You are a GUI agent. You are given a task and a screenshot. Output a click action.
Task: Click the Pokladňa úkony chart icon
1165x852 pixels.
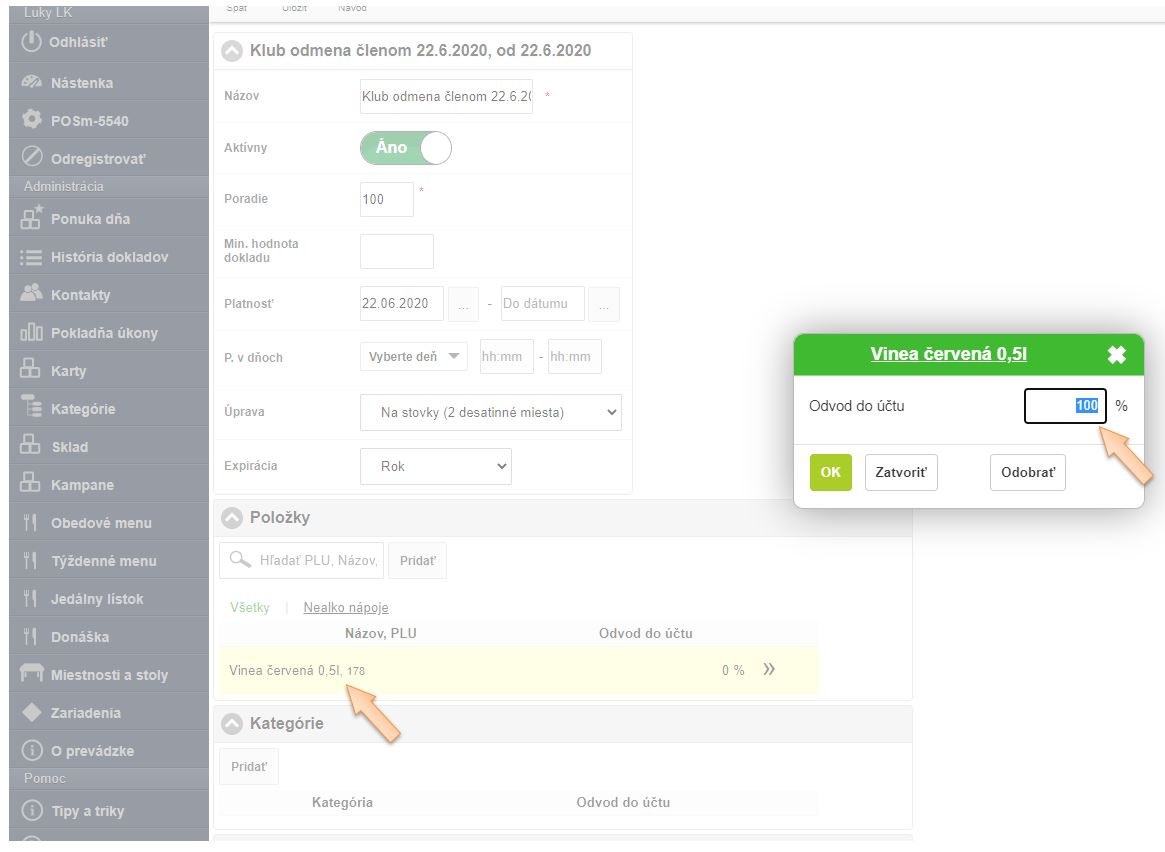pyautogui.click(x=32, y=332)
